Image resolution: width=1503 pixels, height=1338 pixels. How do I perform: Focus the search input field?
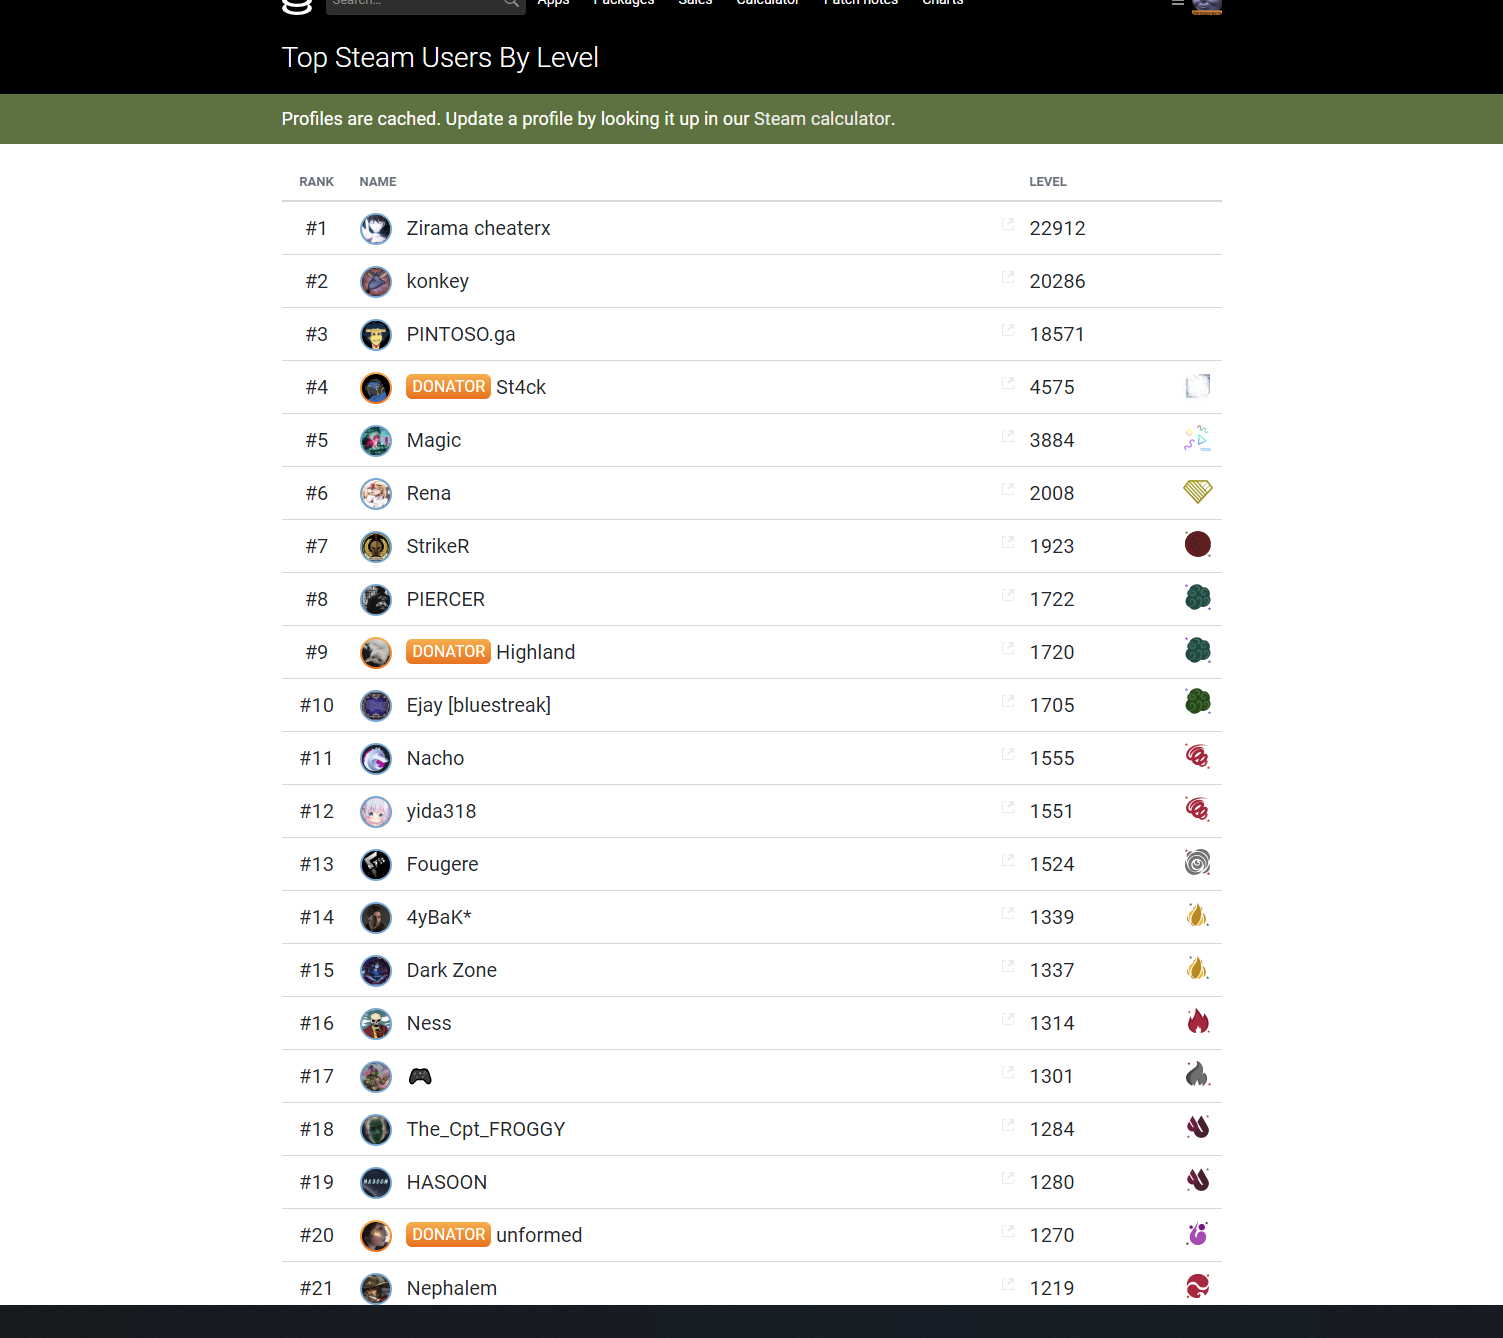pos(414,3)
